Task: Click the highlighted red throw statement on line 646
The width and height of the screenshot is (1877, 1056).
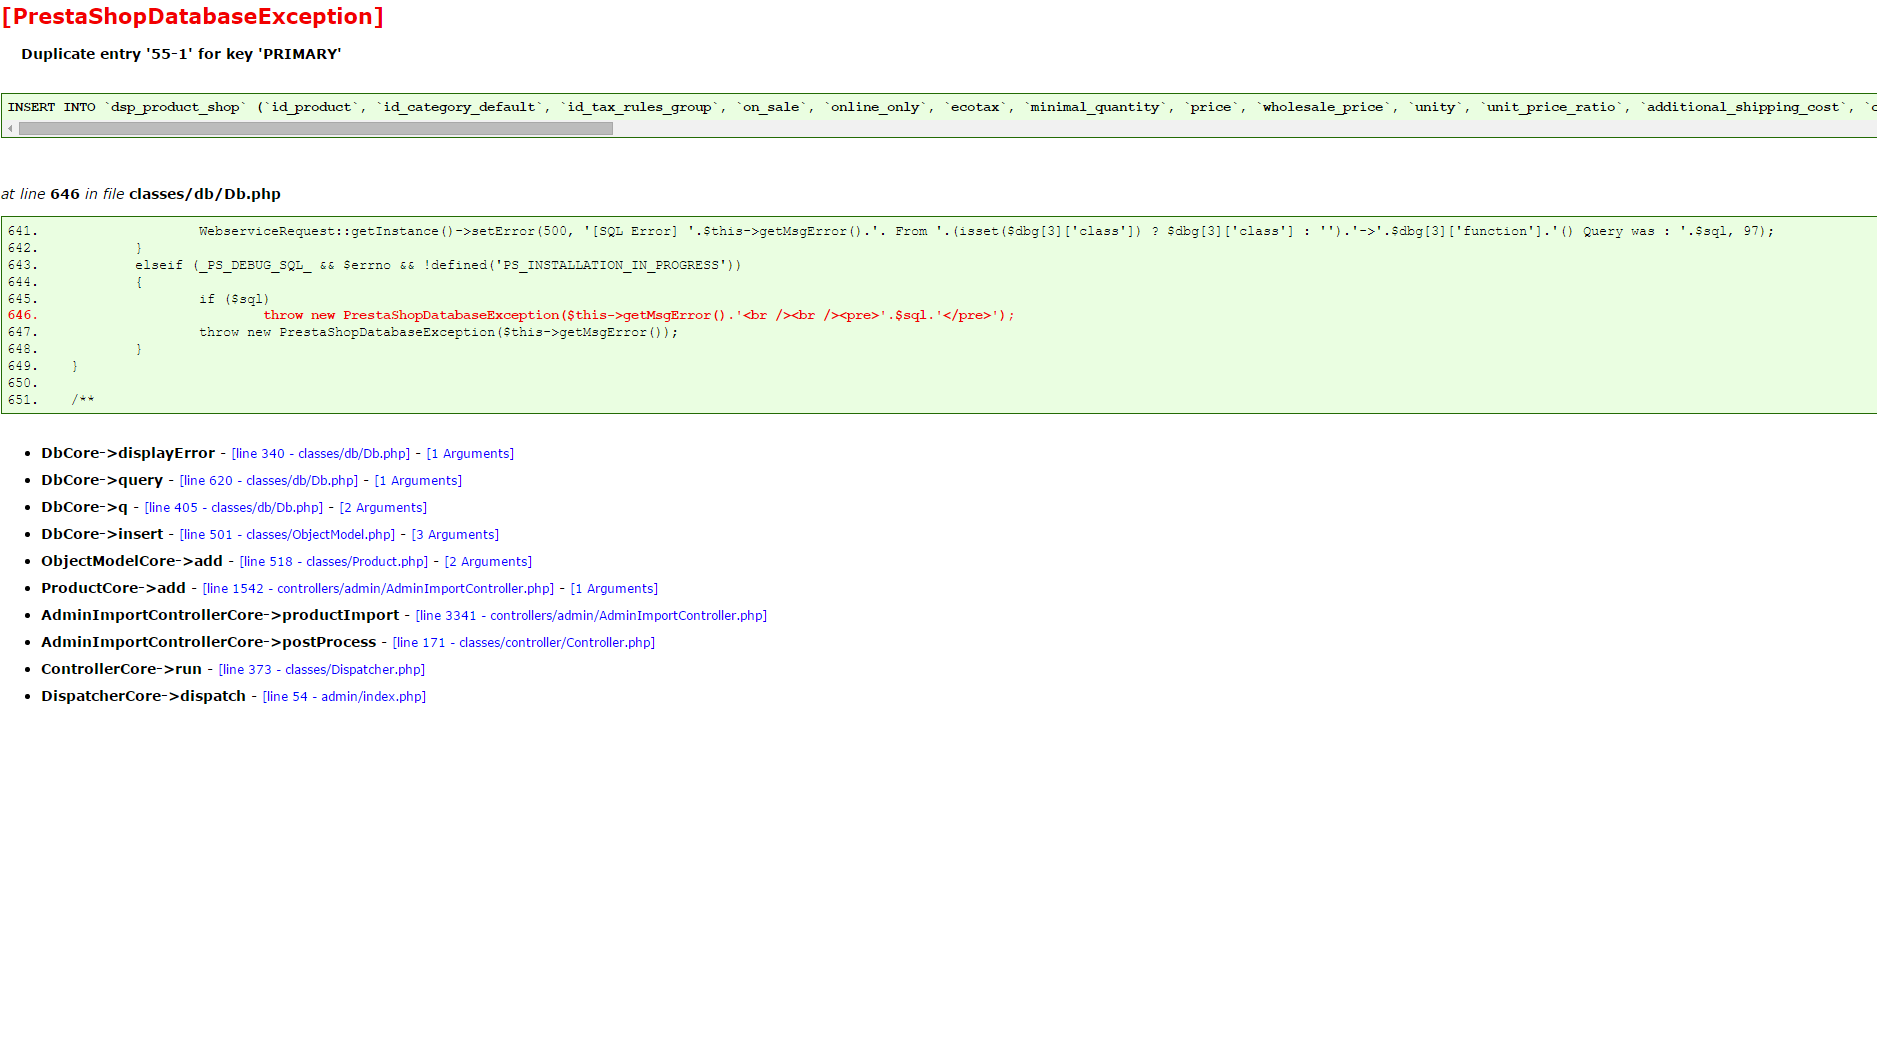Action: point(639,315)
